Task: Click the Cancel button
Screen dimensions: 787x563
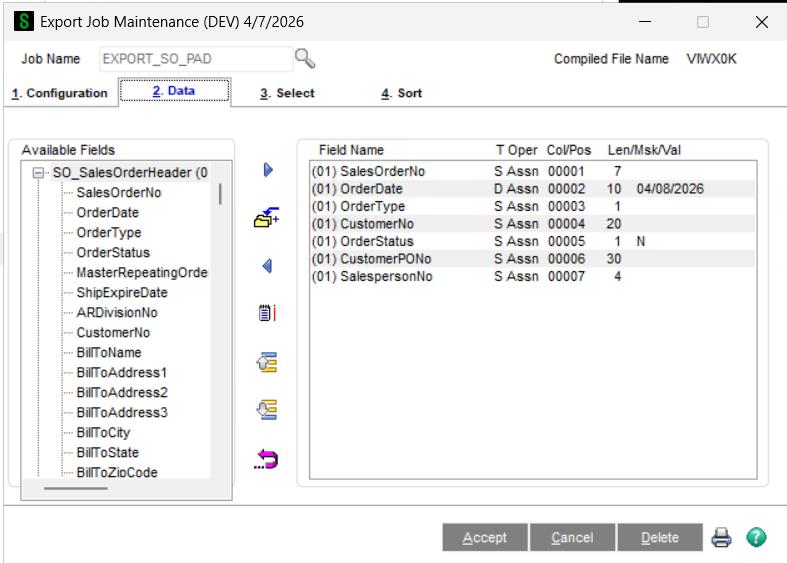Action: (x=572, y=537)
